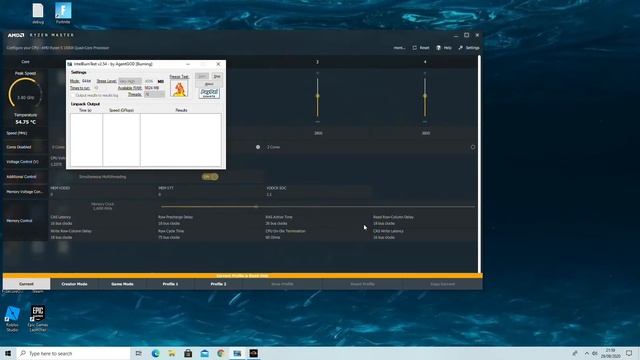Open Help in Ryzen Master header
This screenshot has height=360, width=640.
point(444,48)
